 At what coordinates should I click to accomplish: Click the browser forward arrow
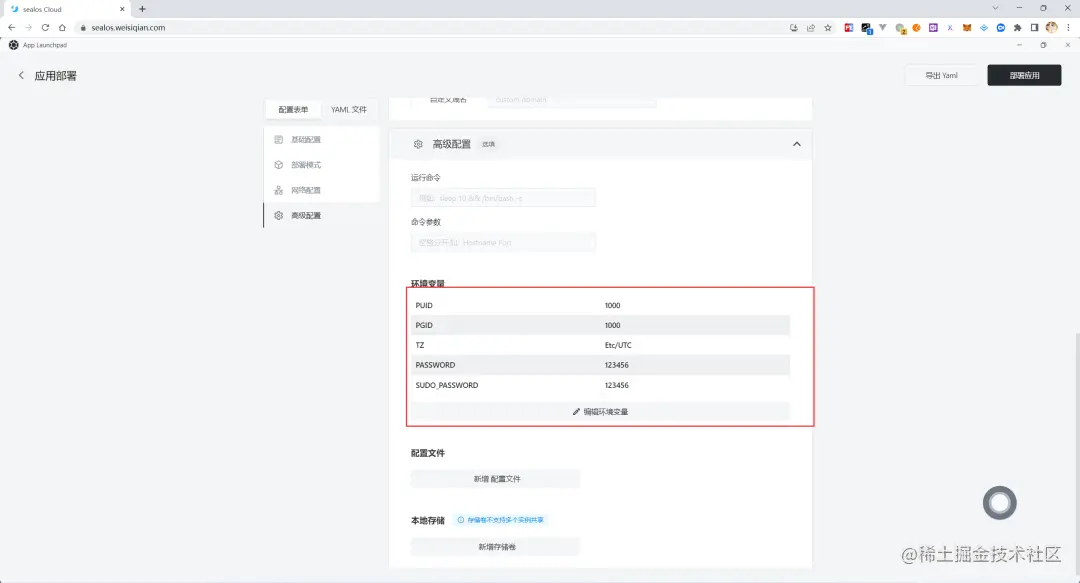pos(28,28)
